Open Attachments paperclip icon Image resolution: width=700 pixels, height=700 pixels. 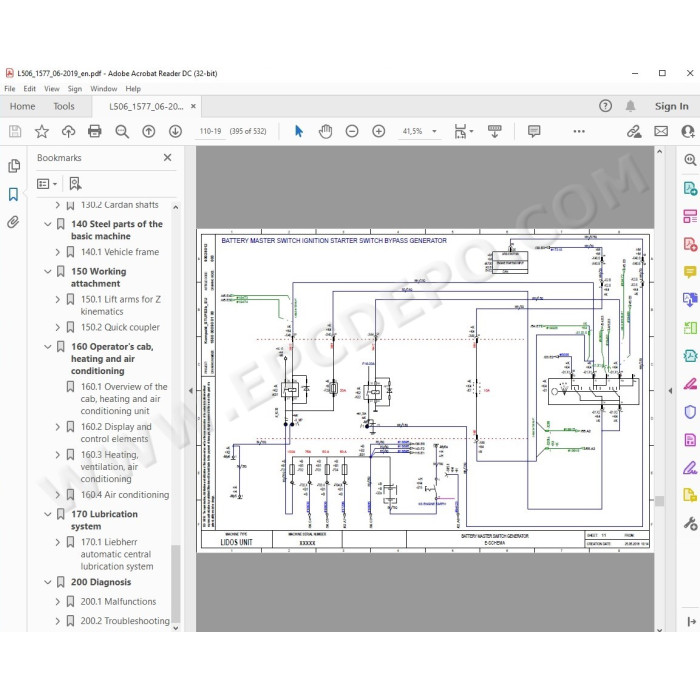13,222
